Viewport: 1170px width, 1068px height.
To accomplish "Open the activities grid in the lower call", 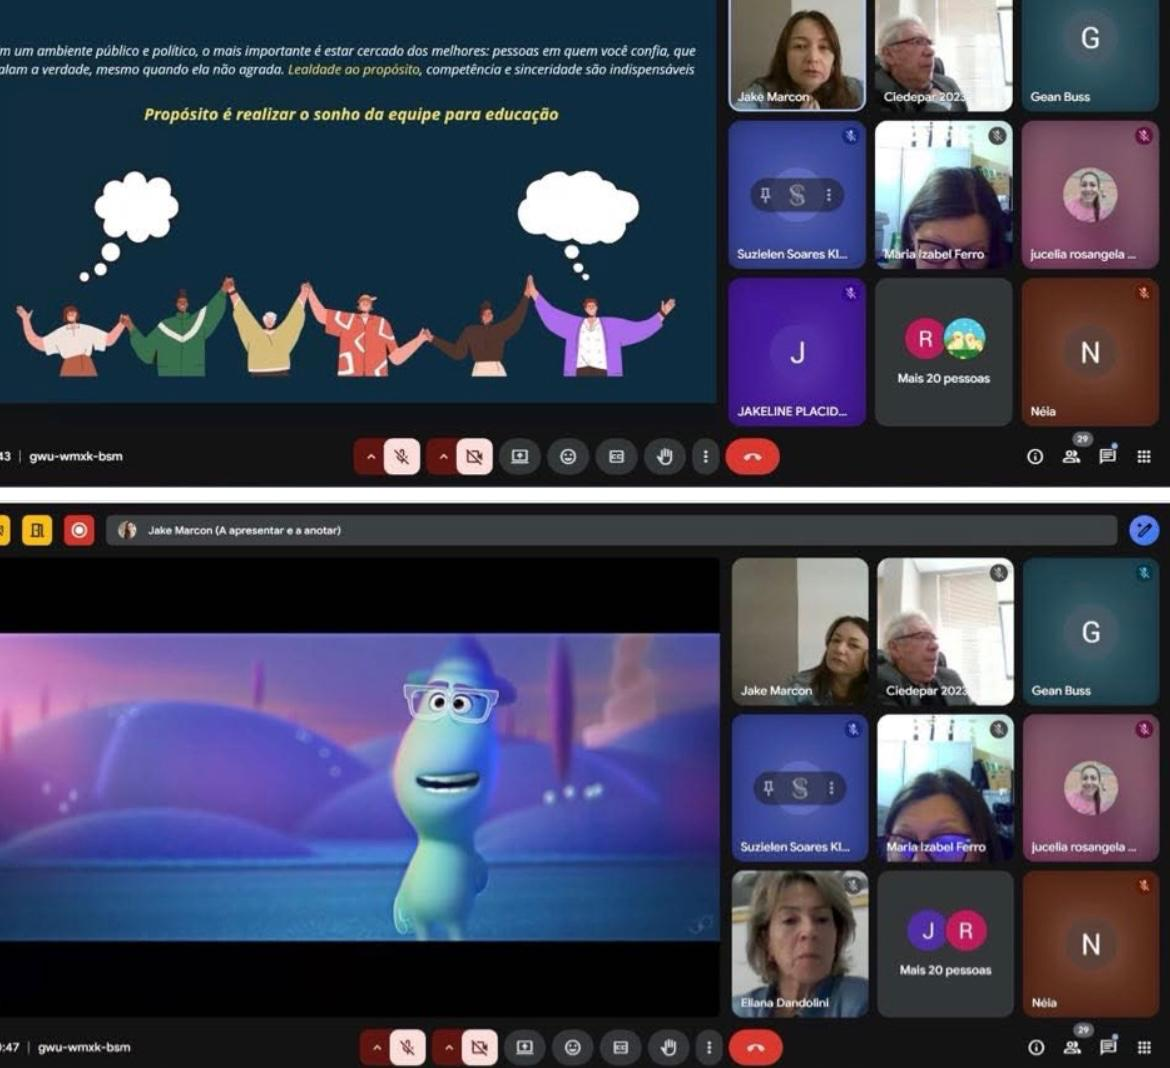I will (1144, 1048).
